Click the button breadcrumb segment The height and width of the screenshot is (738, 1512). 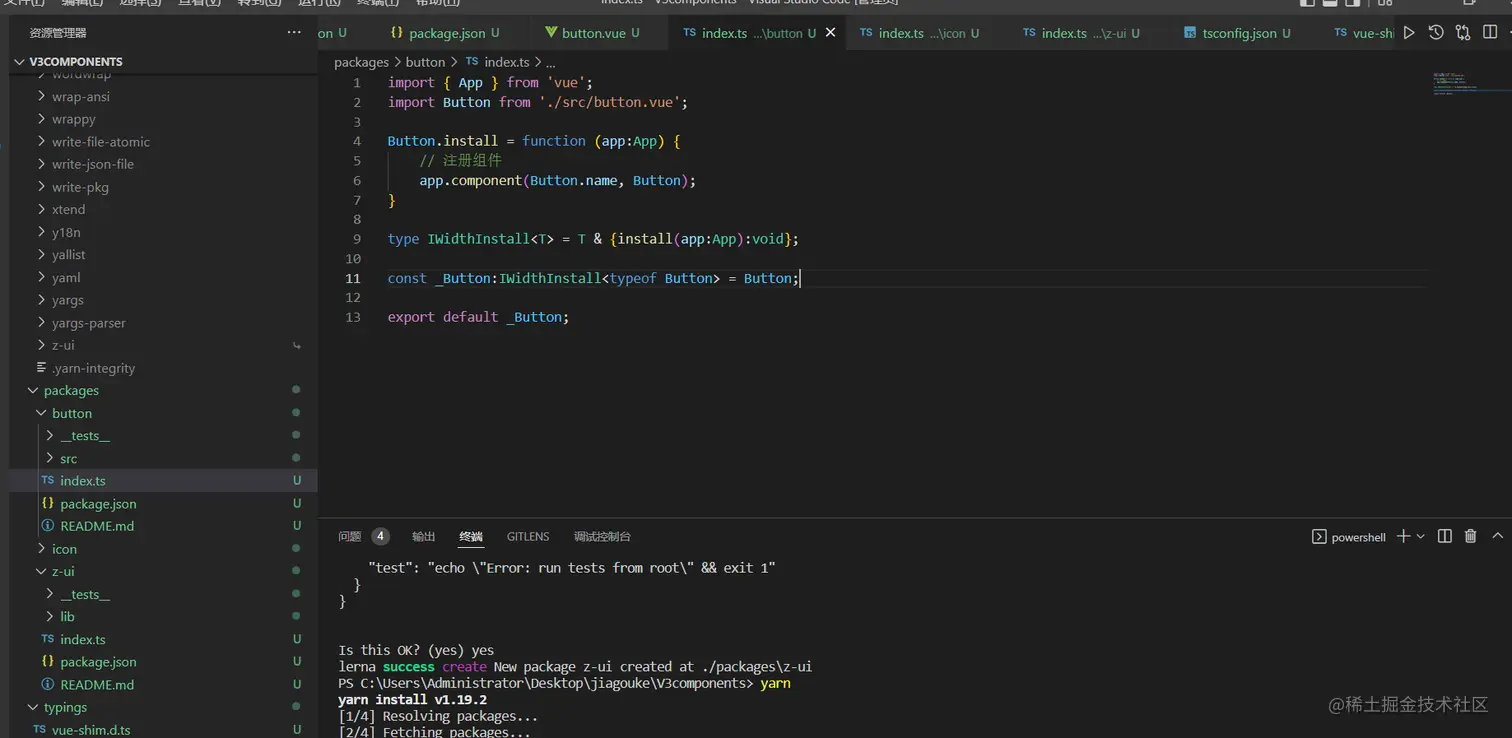pyautogui.click(x=425, y=62)
